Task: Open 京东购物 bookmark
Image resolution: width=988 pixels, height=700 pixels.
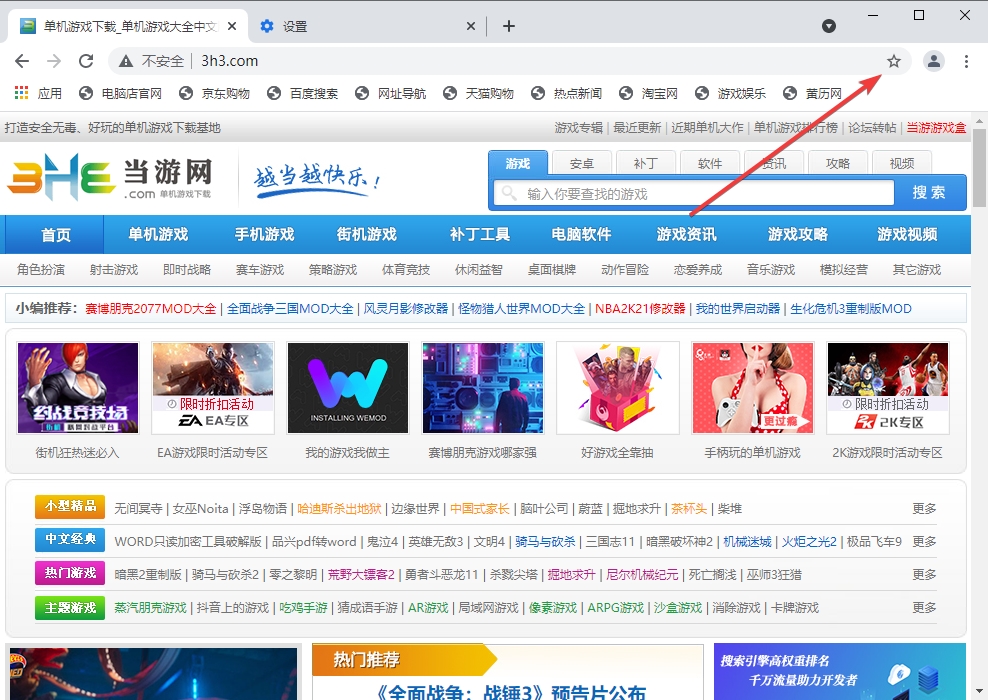Action: (x=214, y=93)
